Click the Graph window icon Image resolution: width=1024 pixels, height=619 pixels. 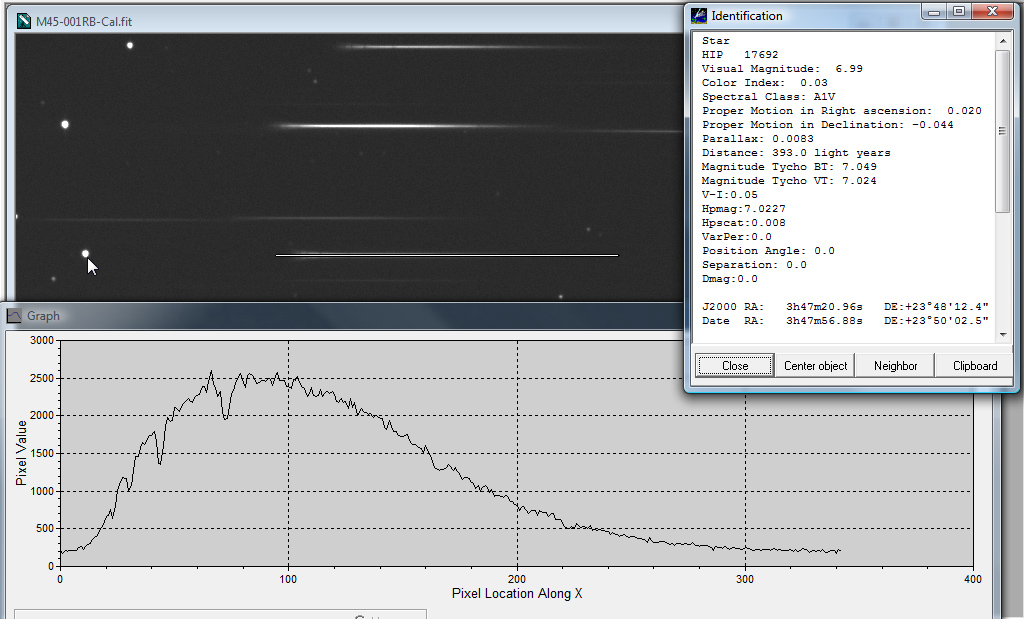[15, 316]
